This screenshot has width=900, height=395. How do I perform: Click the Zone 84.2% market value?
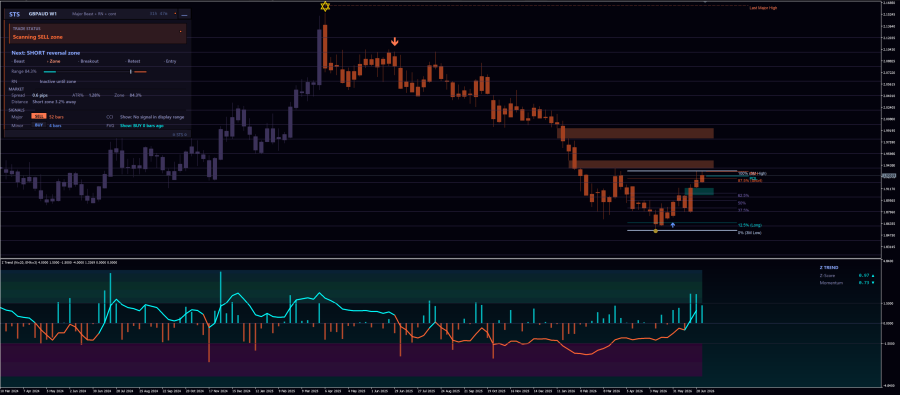pos(135,95)
